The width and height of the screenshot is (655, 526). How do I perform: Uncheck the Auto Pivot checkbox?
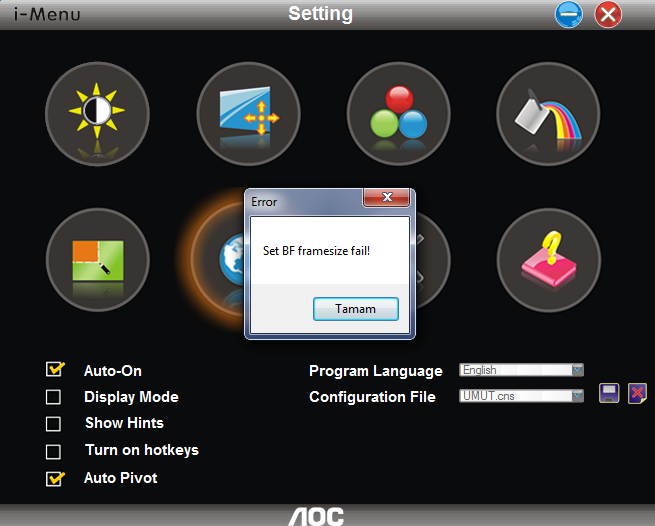(x=54, y=479)
